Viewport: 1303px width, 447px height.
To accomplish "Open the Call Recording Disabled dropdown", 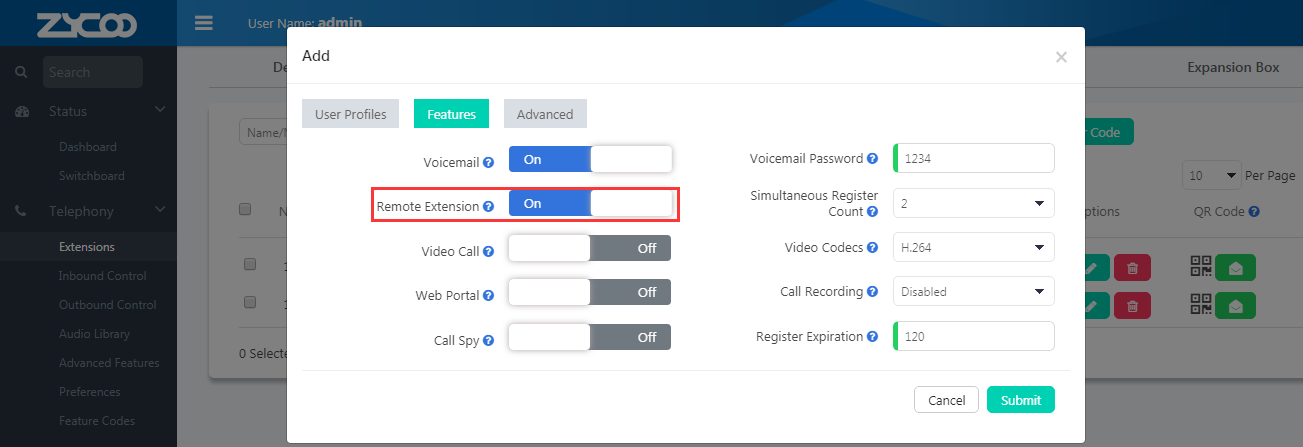I will point(974,291).
